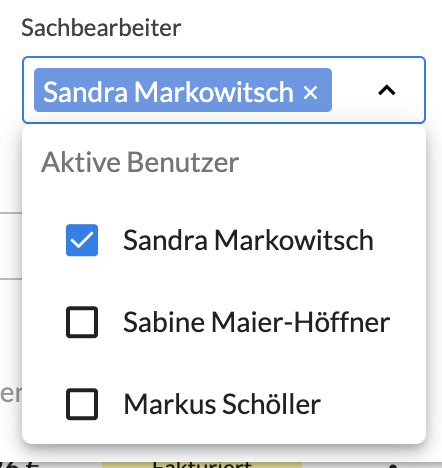
Task: Click the Sachbearbeiter field label
Action: (101, 27)
